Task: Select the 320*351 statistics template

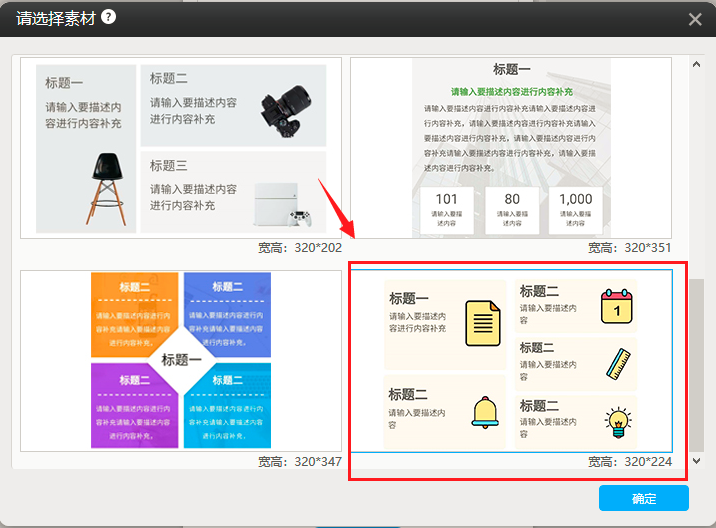Action: (510, 148)
